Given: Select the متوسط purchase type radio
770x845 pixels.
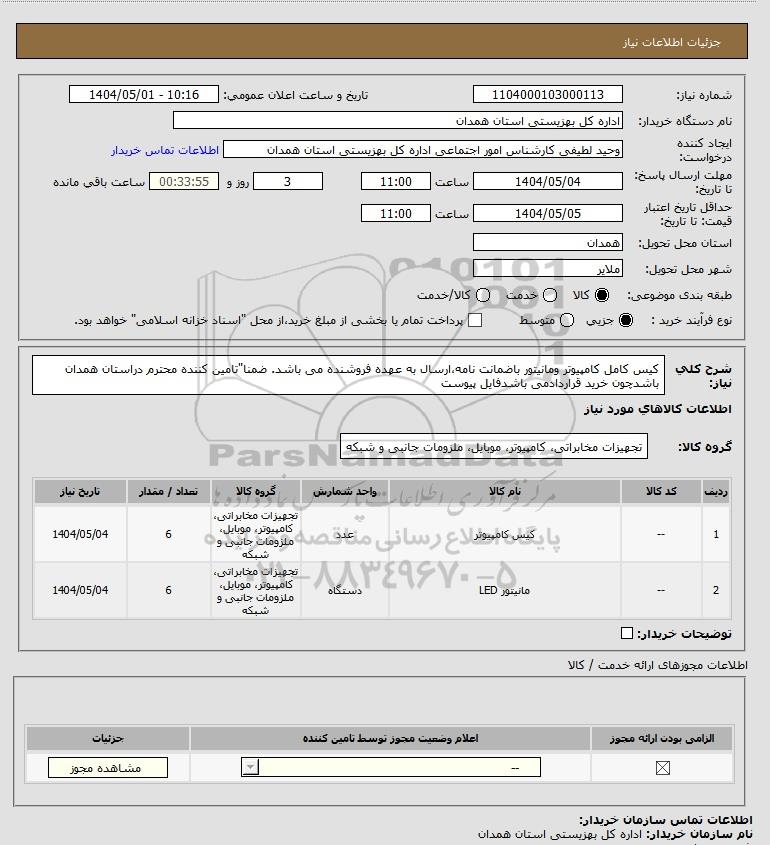Looking at the screenshot, I should point(567,320).
